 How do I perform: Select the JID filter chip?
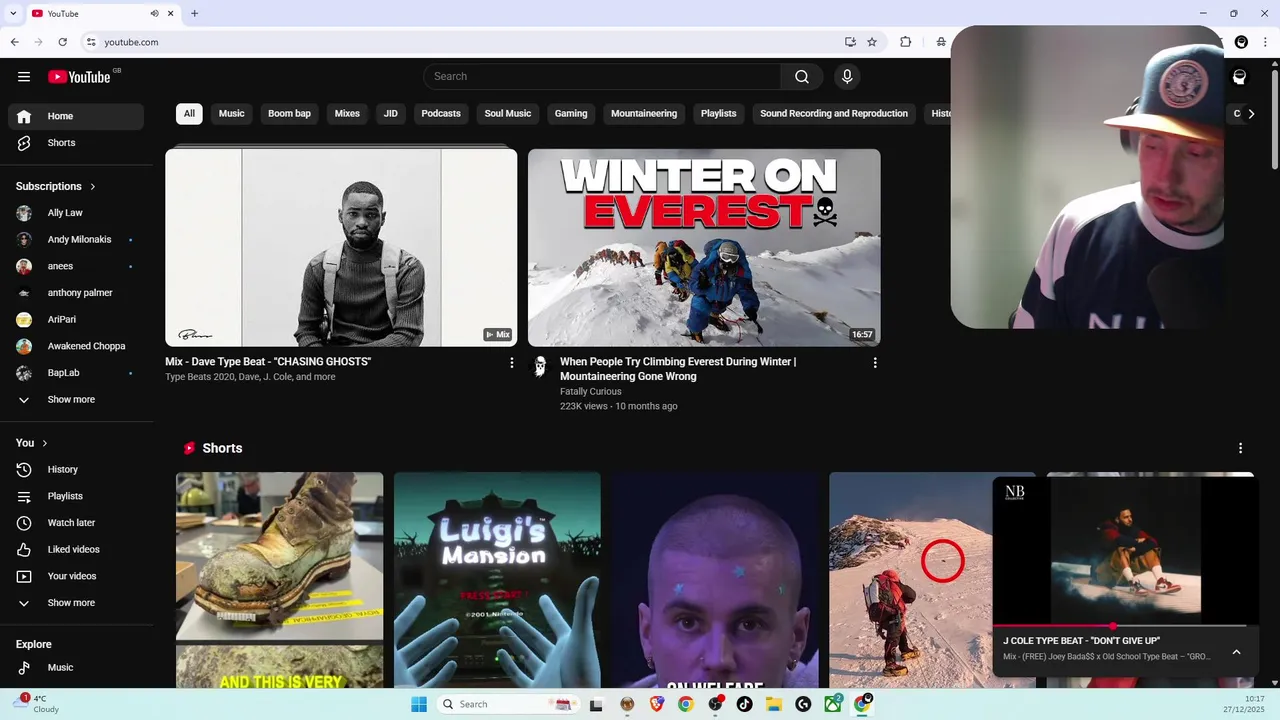click(x=391, y=114)
